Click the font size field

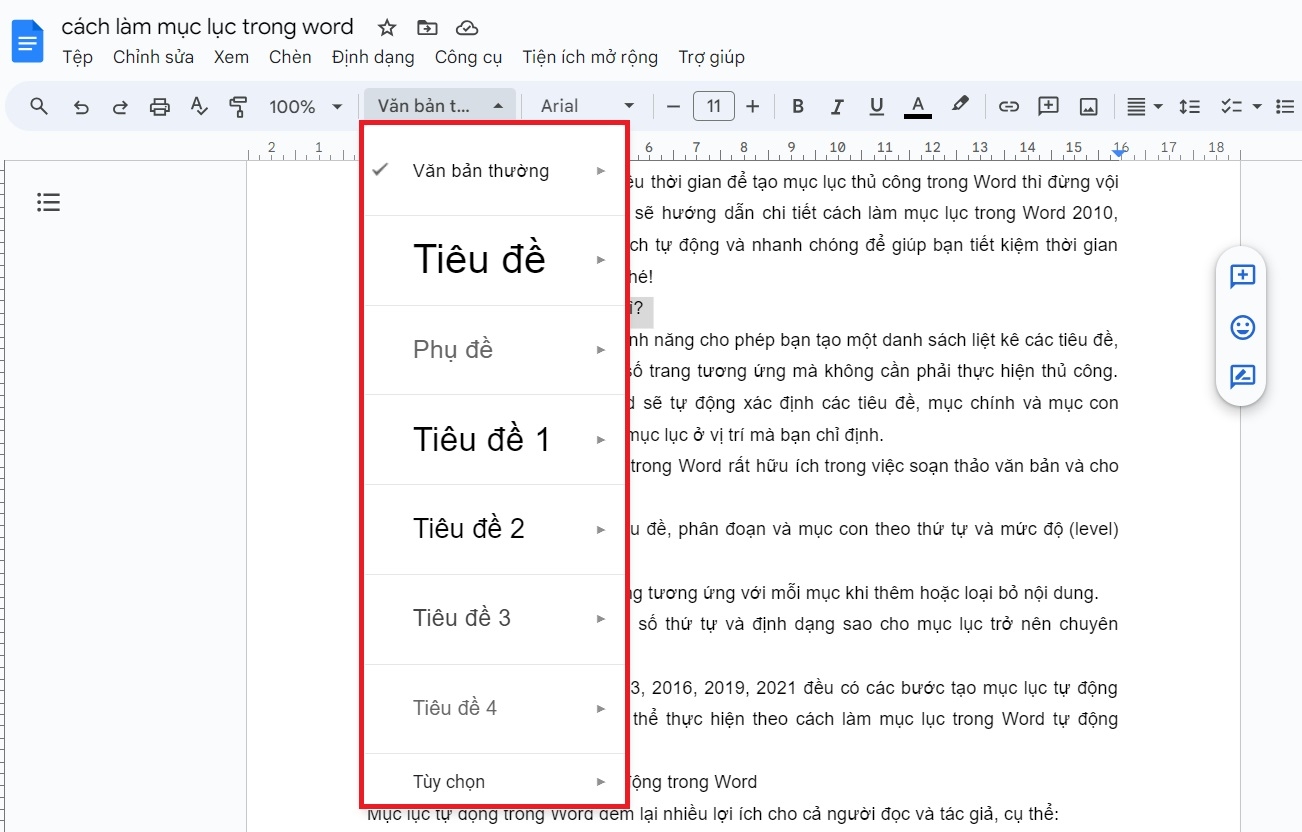[713, 106]
